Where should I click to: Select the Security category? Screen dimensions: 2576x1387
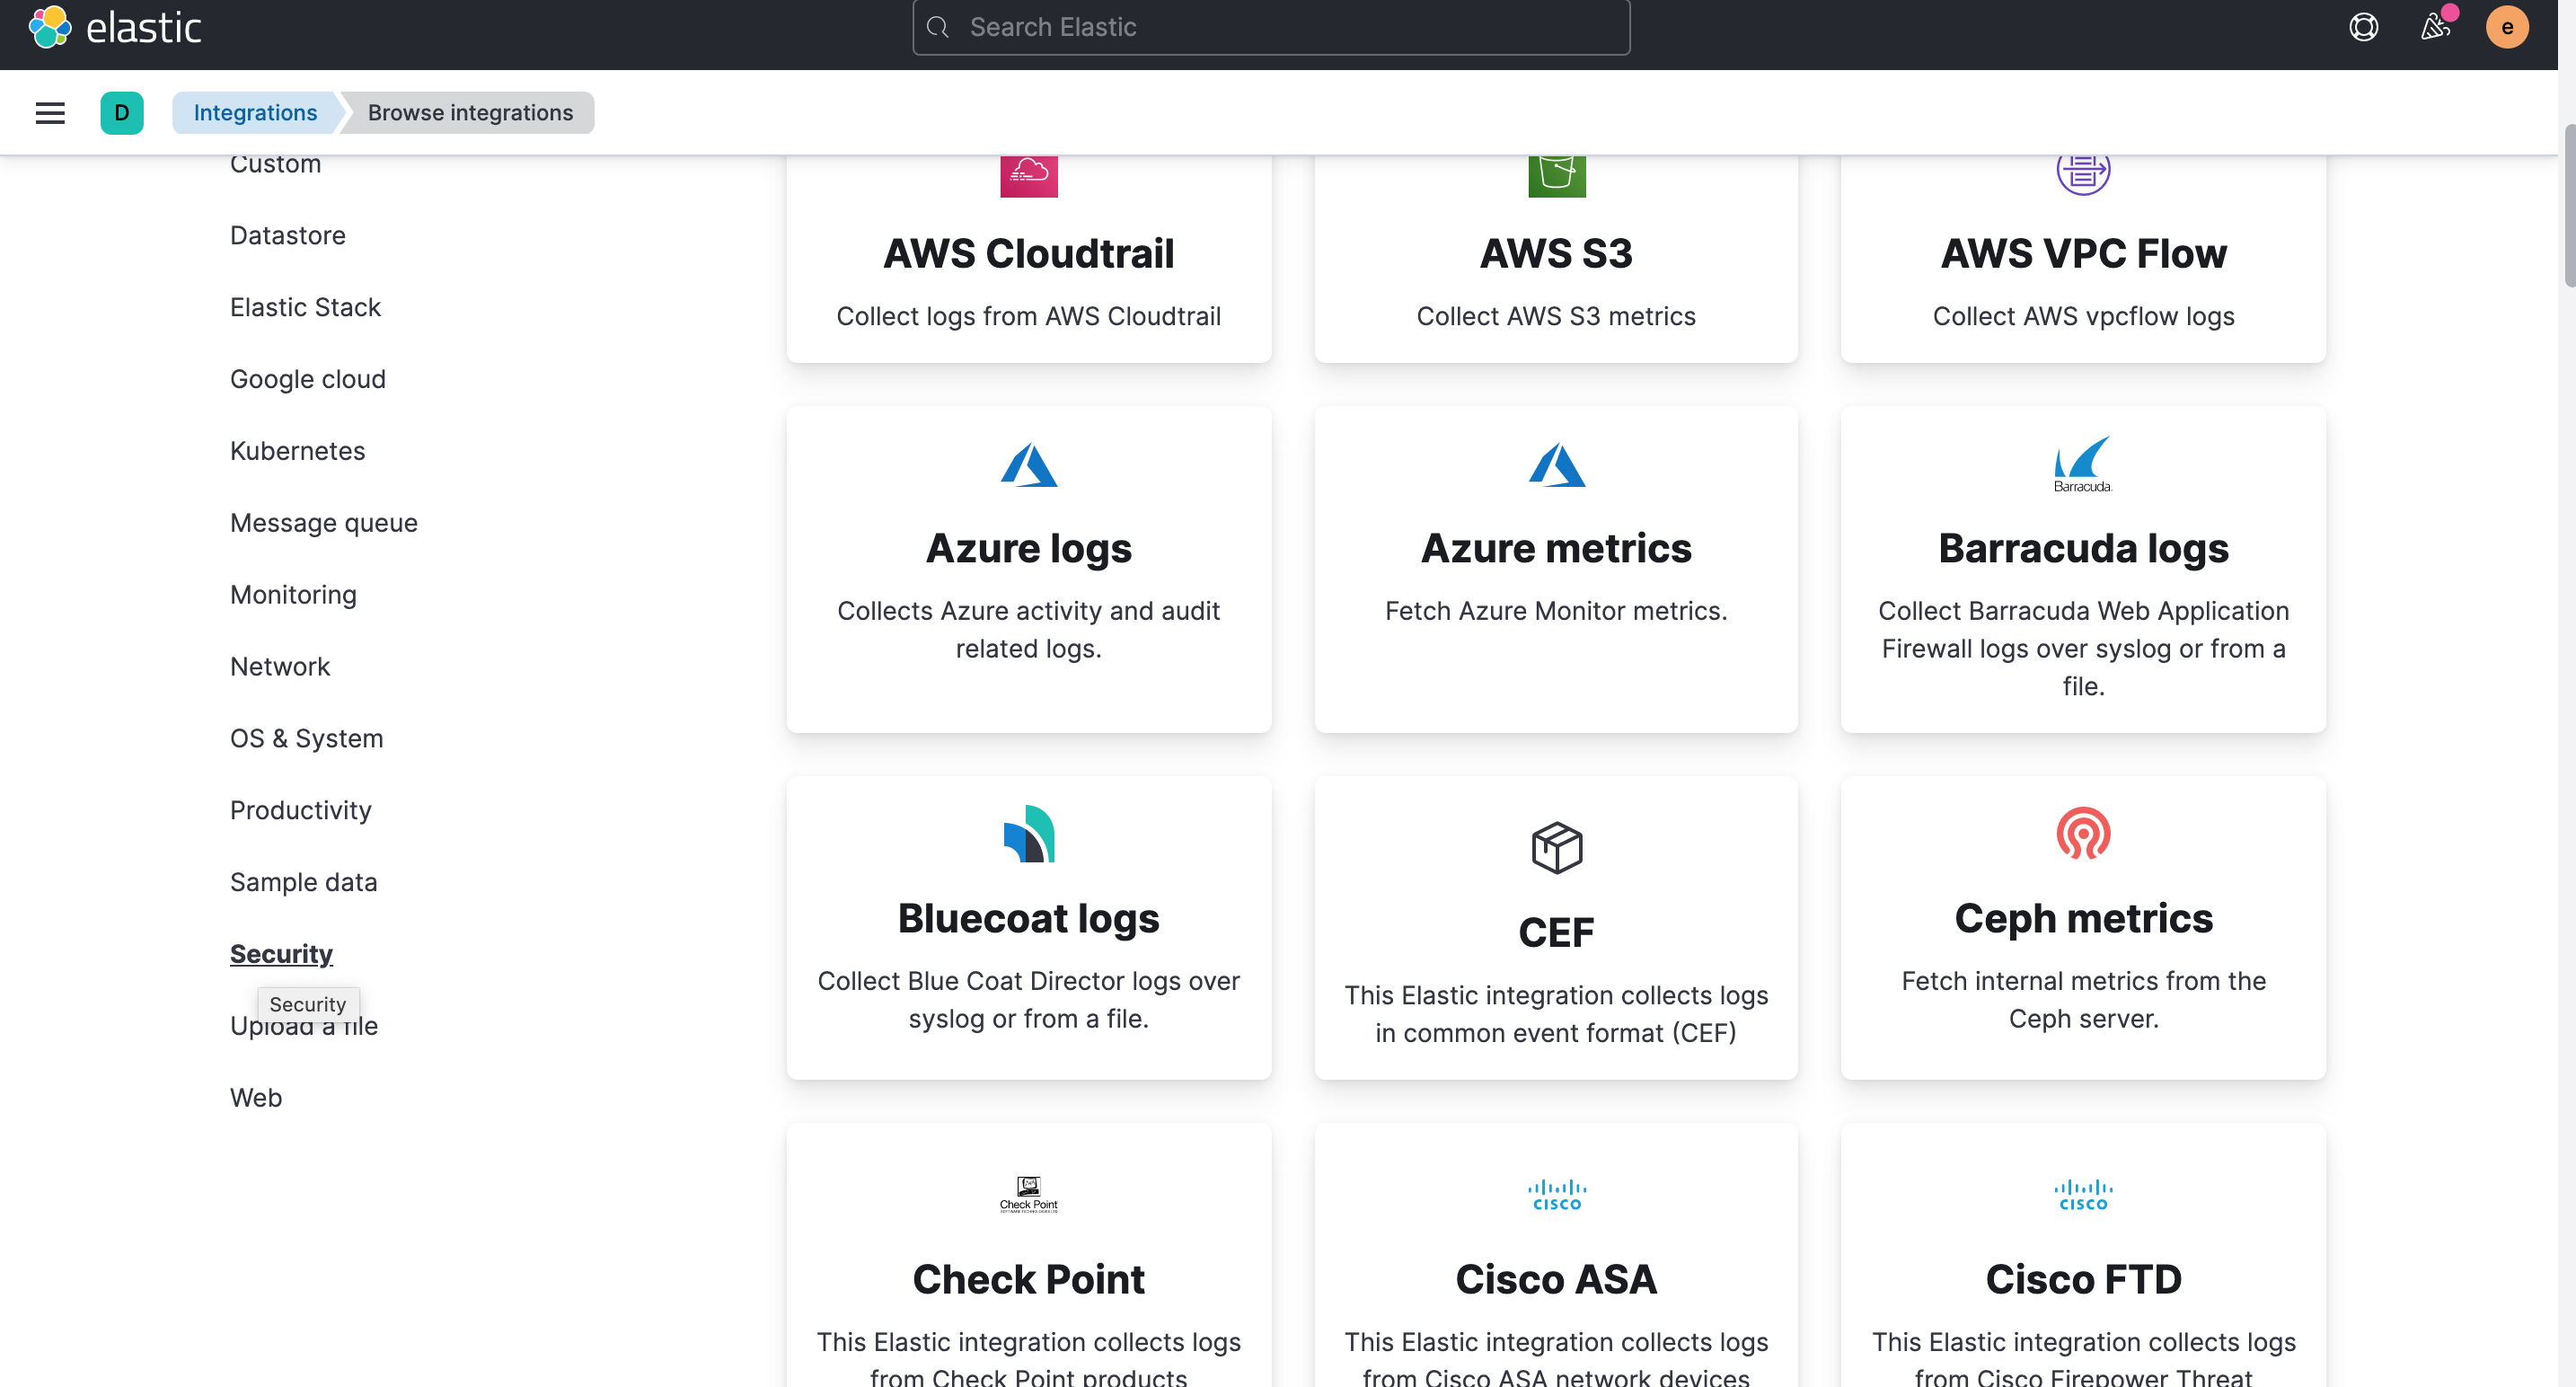click(x=281, y=953)
